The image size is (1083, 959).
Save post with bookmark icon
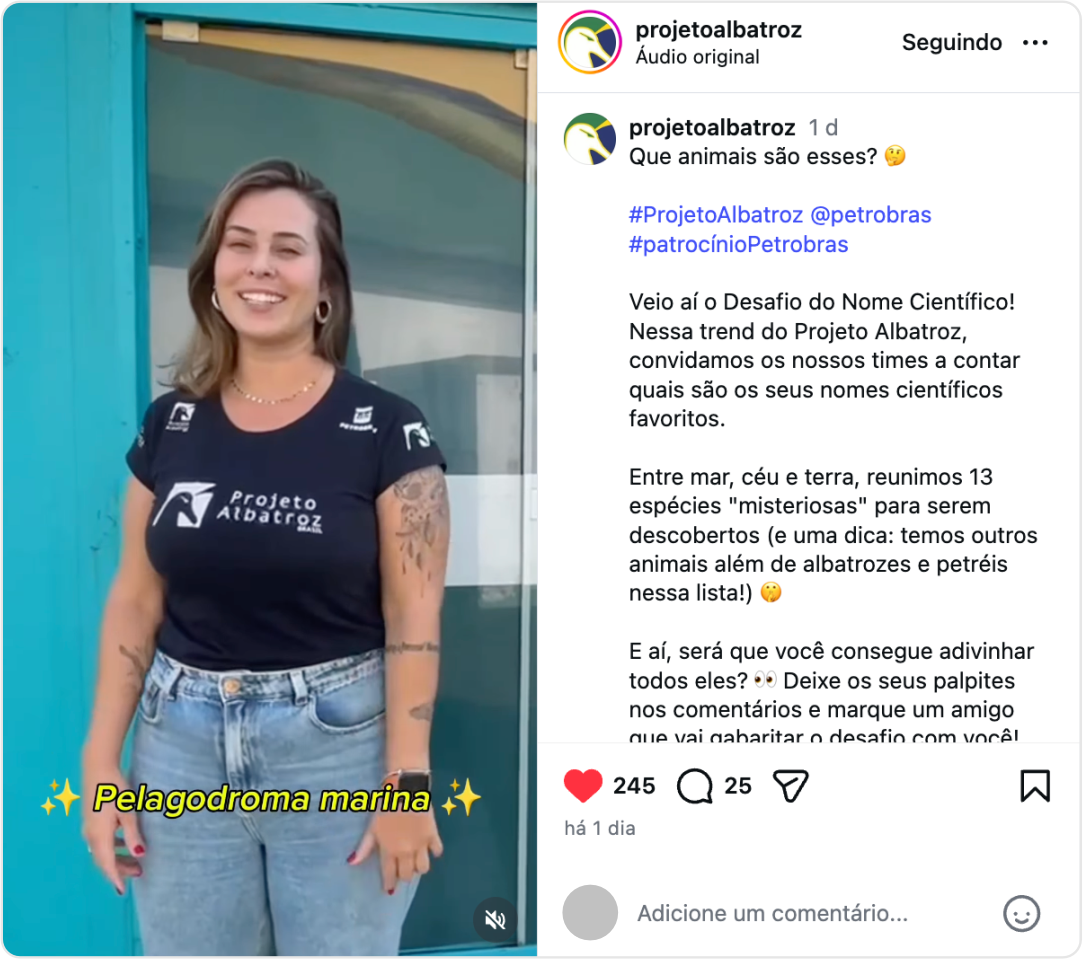point(1035,786)
